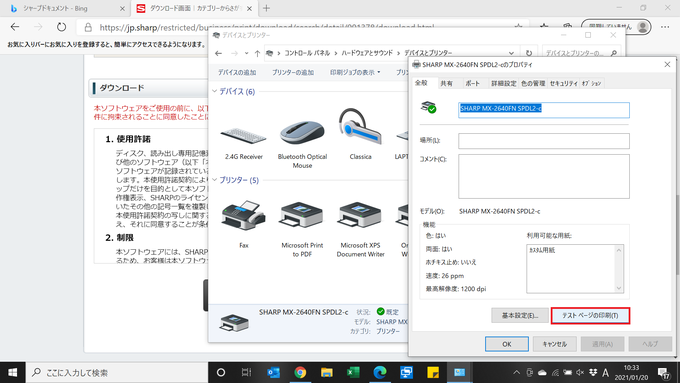Expand address bar history dropdown in Devices window
680x383 pixels.
click(x=512, y=53)
